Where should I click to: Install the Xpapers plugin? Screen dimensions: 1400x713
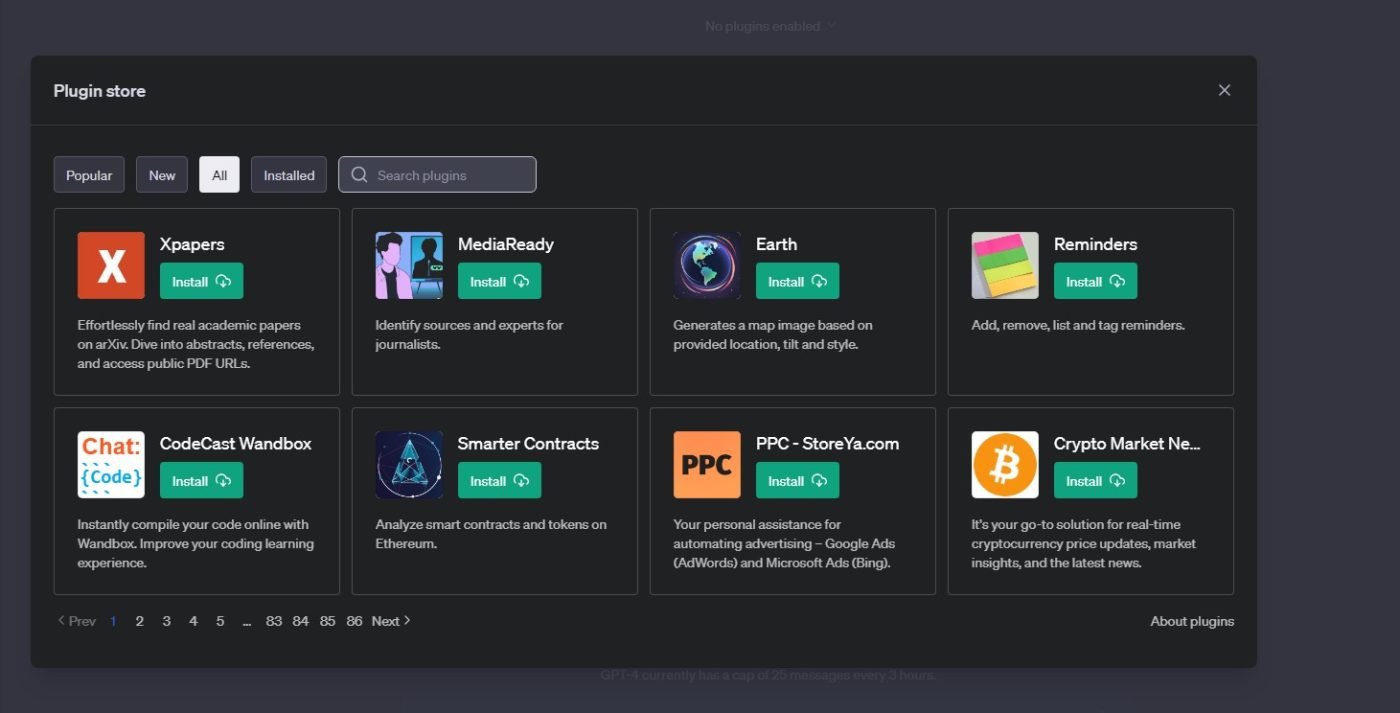pyautogui.click(x=201, y=281)
